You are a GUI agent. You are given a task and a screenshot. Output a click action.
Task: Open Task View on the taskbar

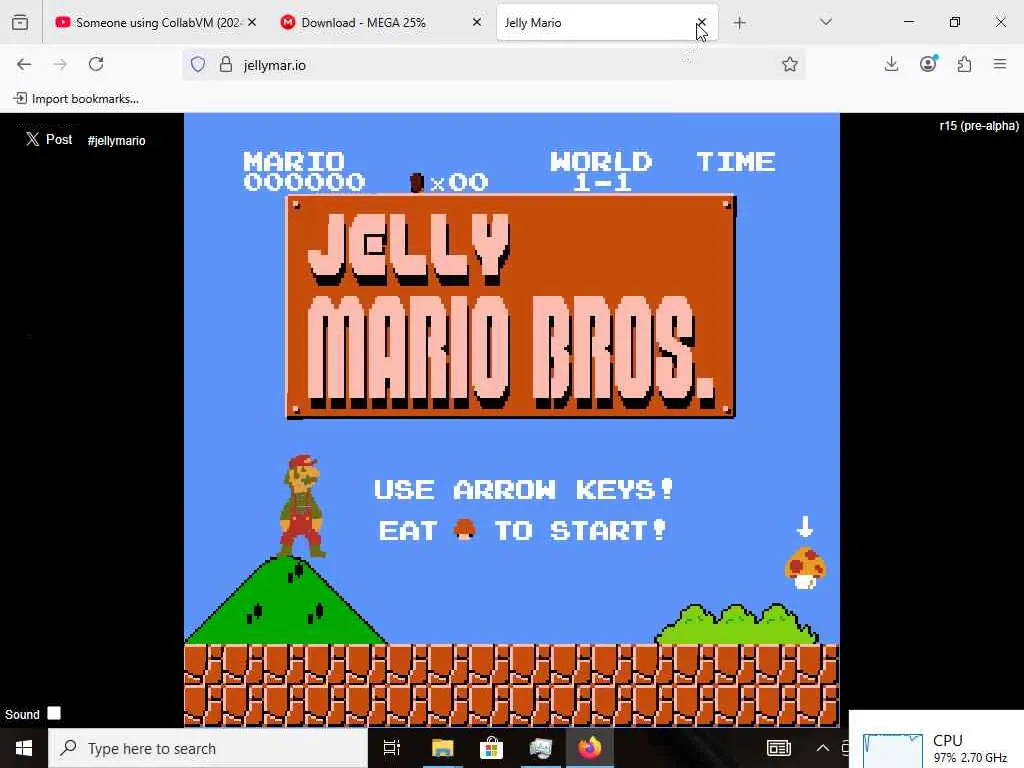392,748
